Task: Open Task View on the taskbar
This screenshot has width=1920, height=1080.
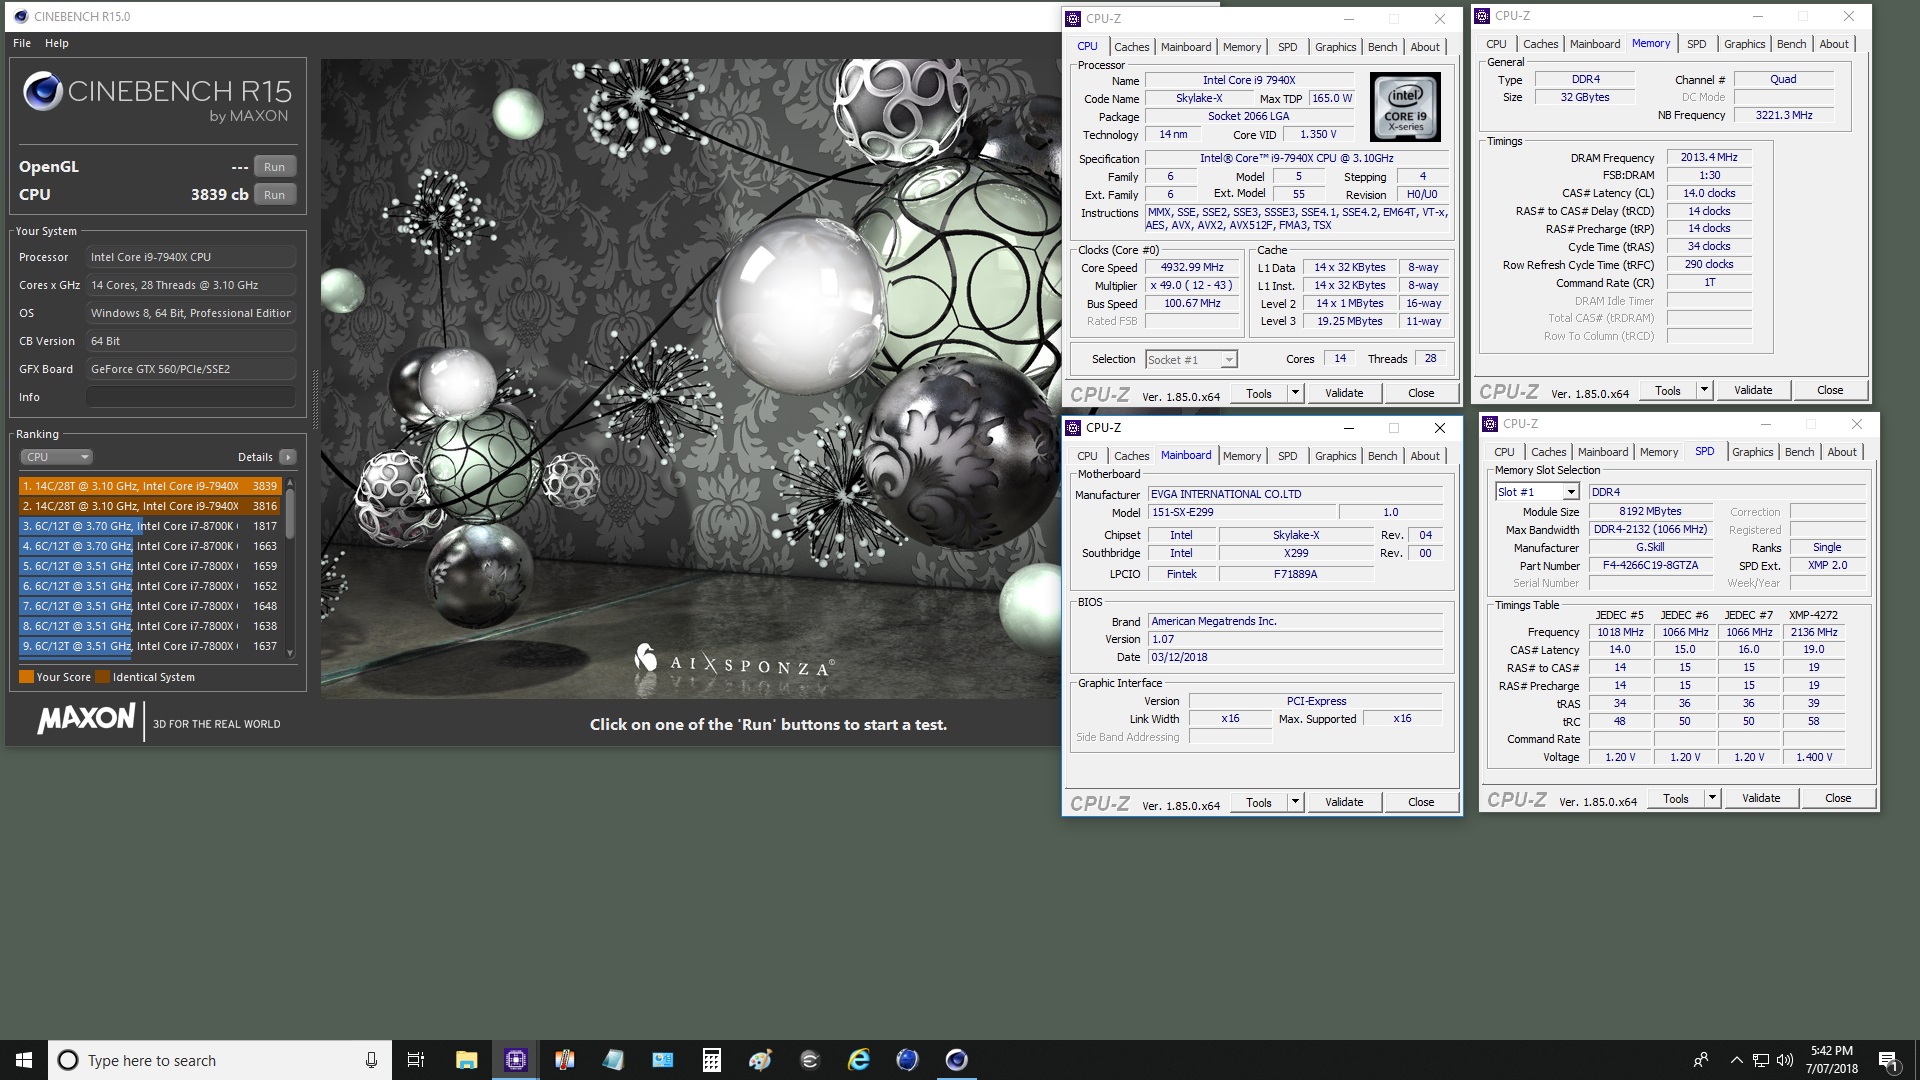Action: pyautogui.click(x=416, y=1060)
